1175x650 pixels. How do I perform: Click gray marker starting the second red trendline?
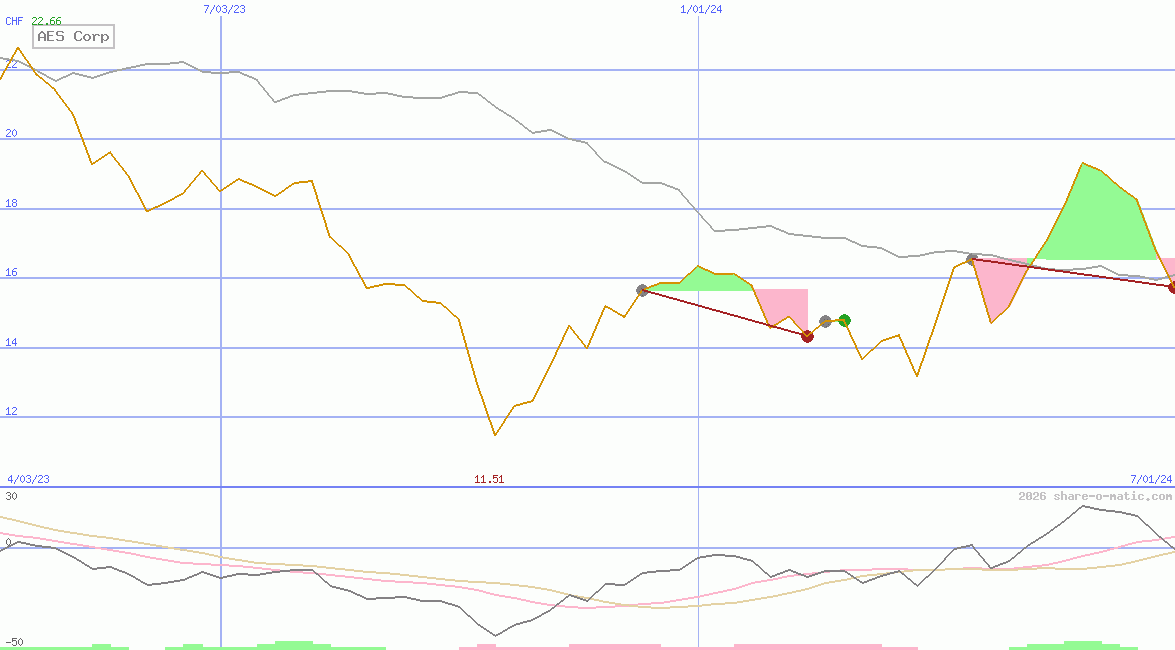tap(971, 259)
